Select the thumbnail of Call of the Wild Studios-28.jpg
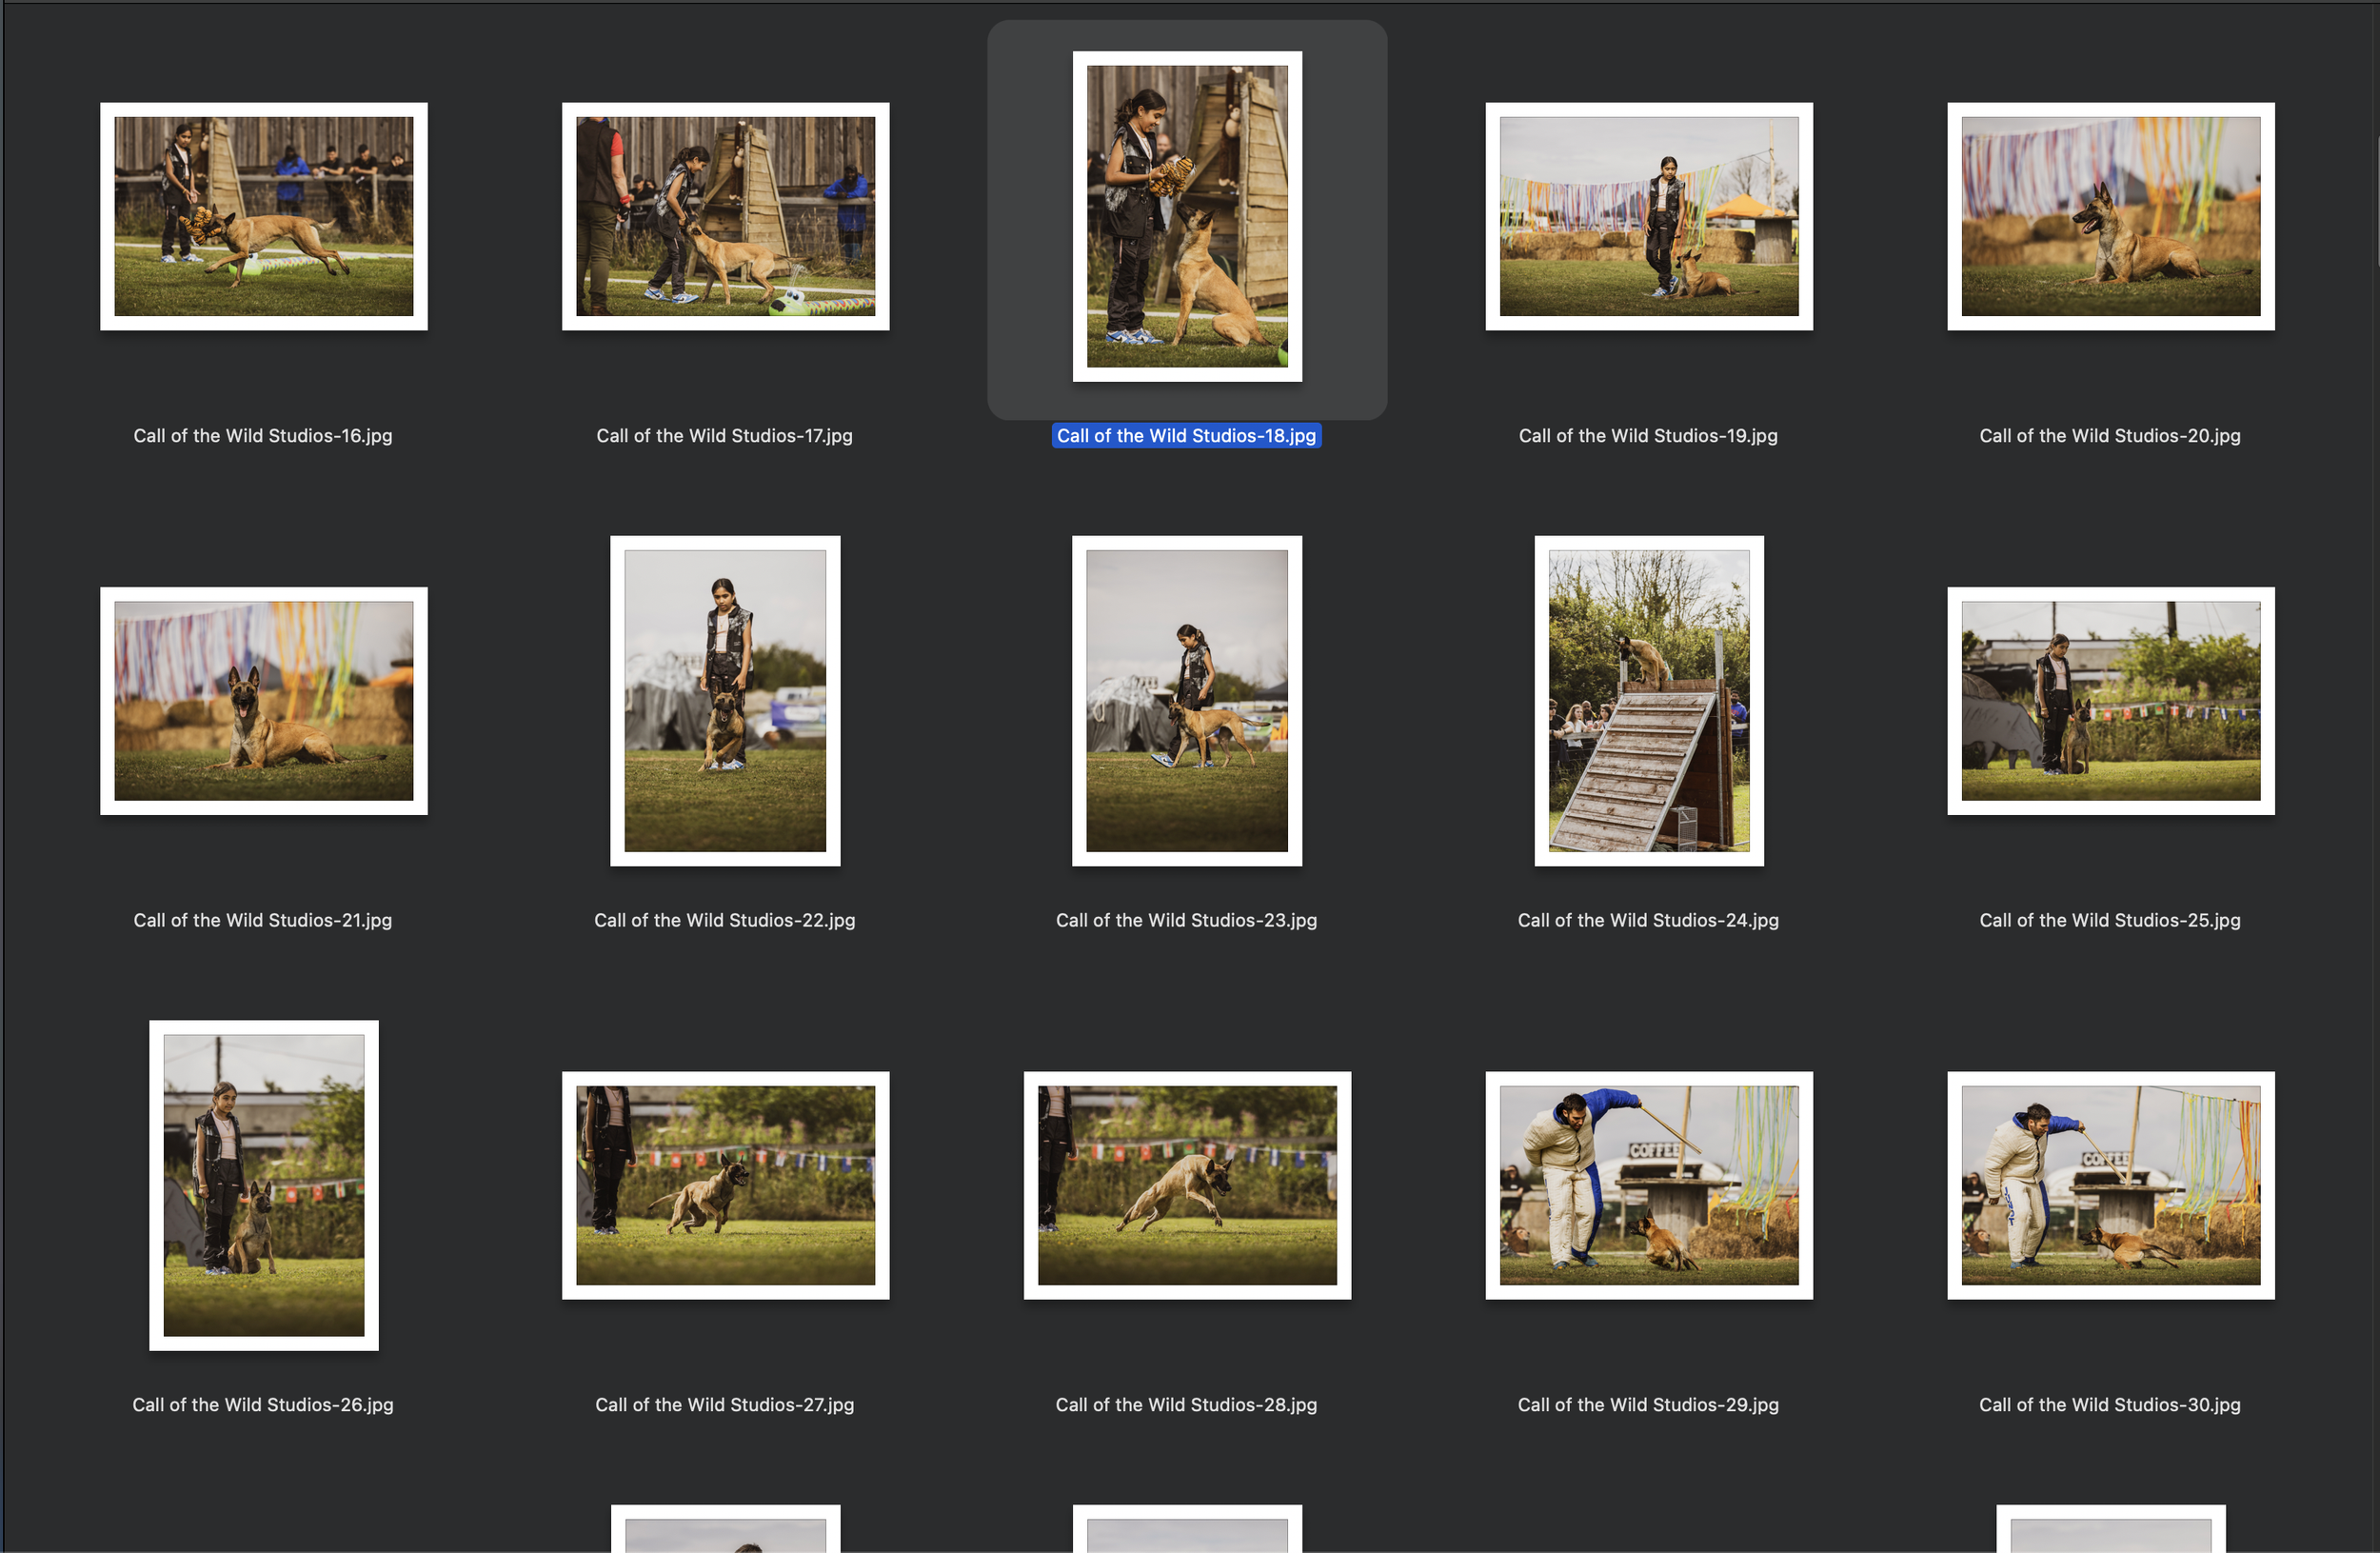The image size is (2380, 1553). [1187, 1185]
